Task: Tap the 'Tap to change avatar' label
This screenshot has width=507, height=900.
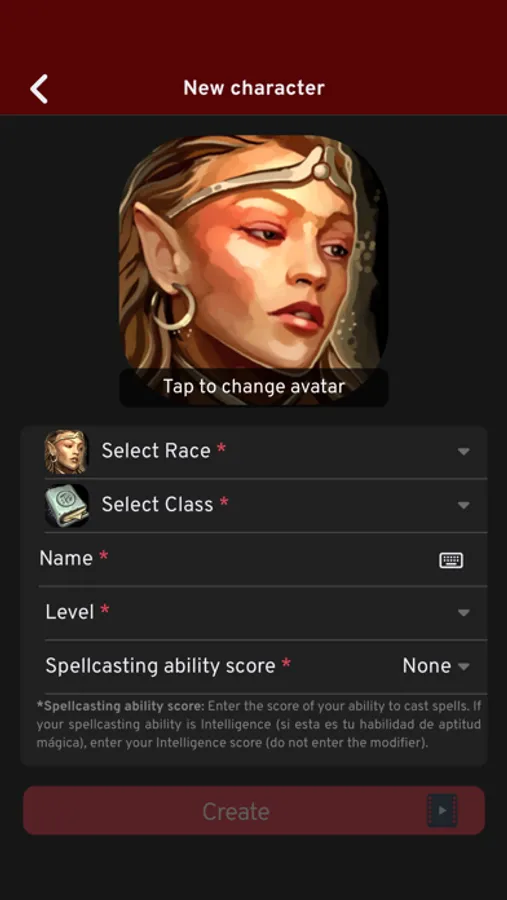Action: (x=253, y=386)
